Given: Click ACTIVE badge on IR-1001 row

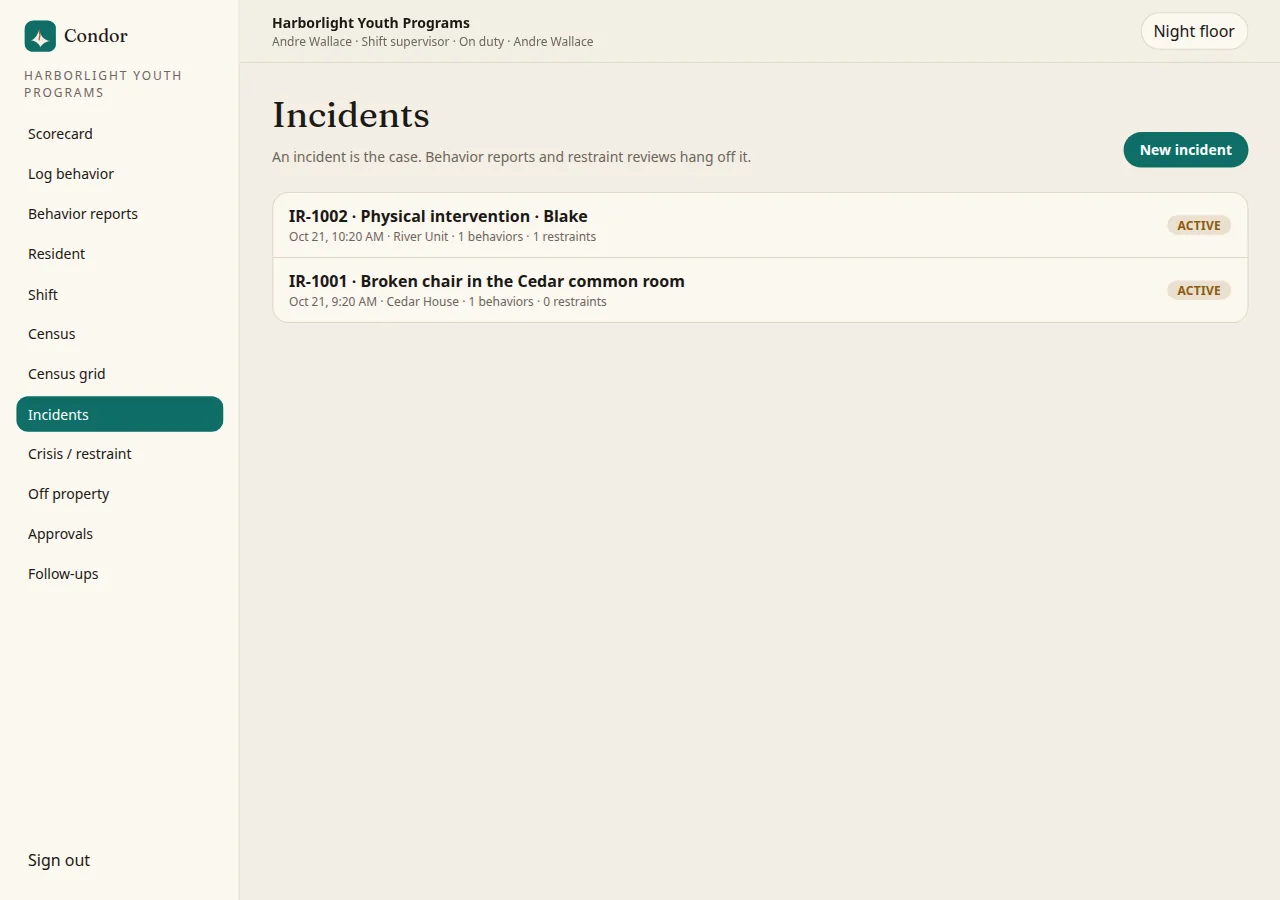Looking at the screenshot, I should click(1199, 290).
